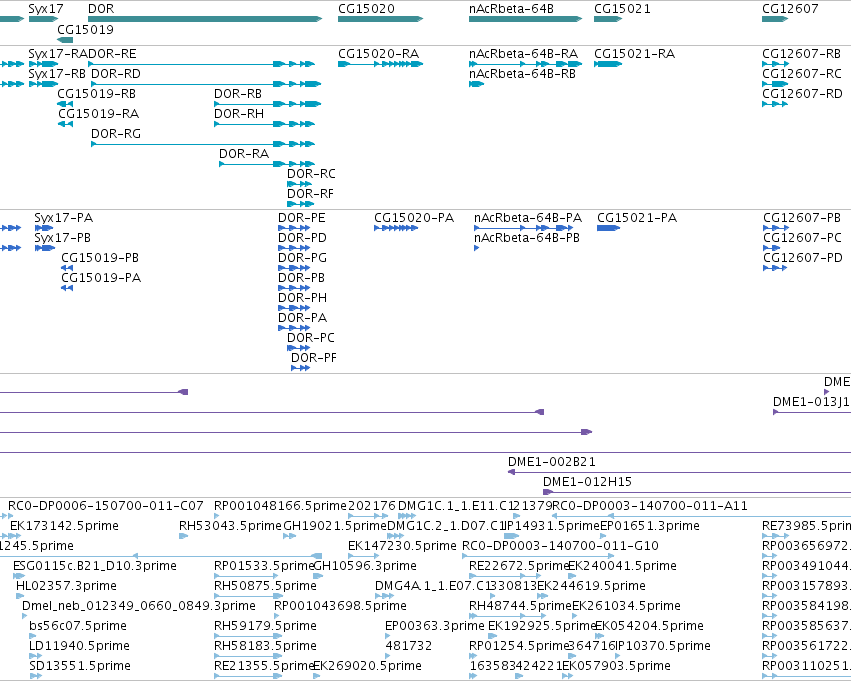Click the DOR-RA transcript label
The width and height of the screenshot is (851, 681).
(x=244, y=154)
